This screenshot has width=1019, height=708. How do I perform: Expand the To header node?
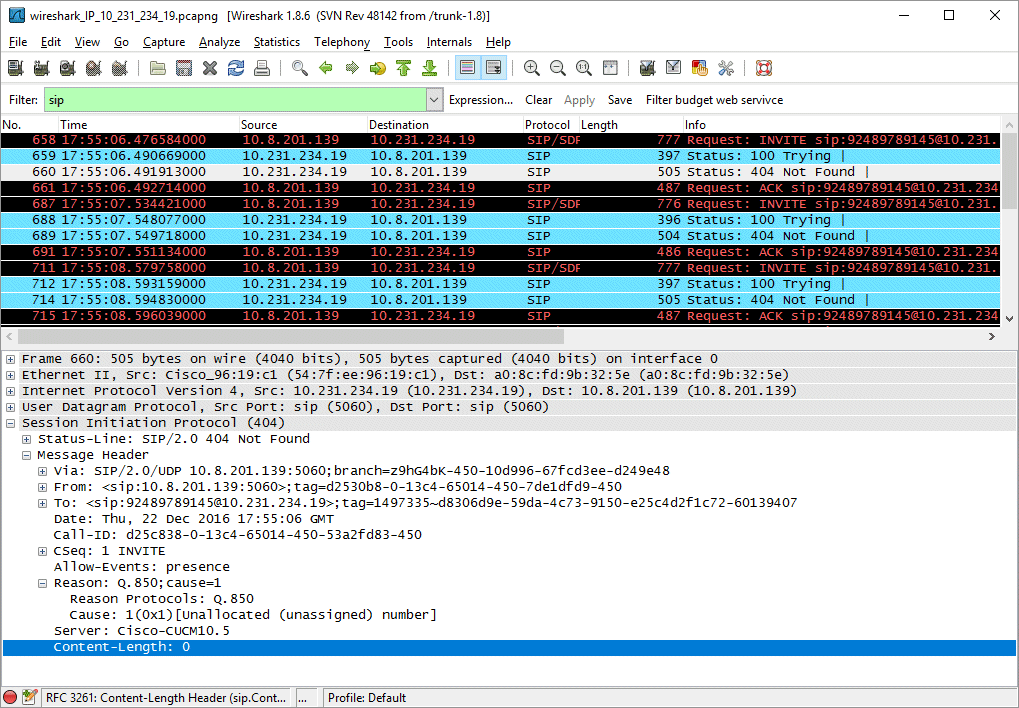tap(42, 503)
